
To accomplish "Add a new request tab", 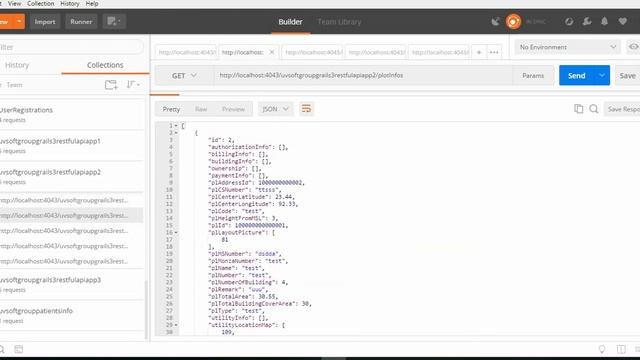I will [479, 52].
